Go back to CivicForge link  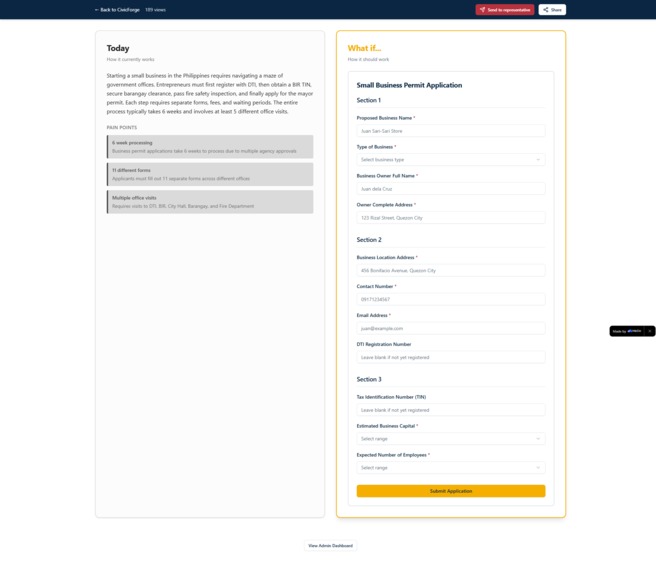(117, 10)
